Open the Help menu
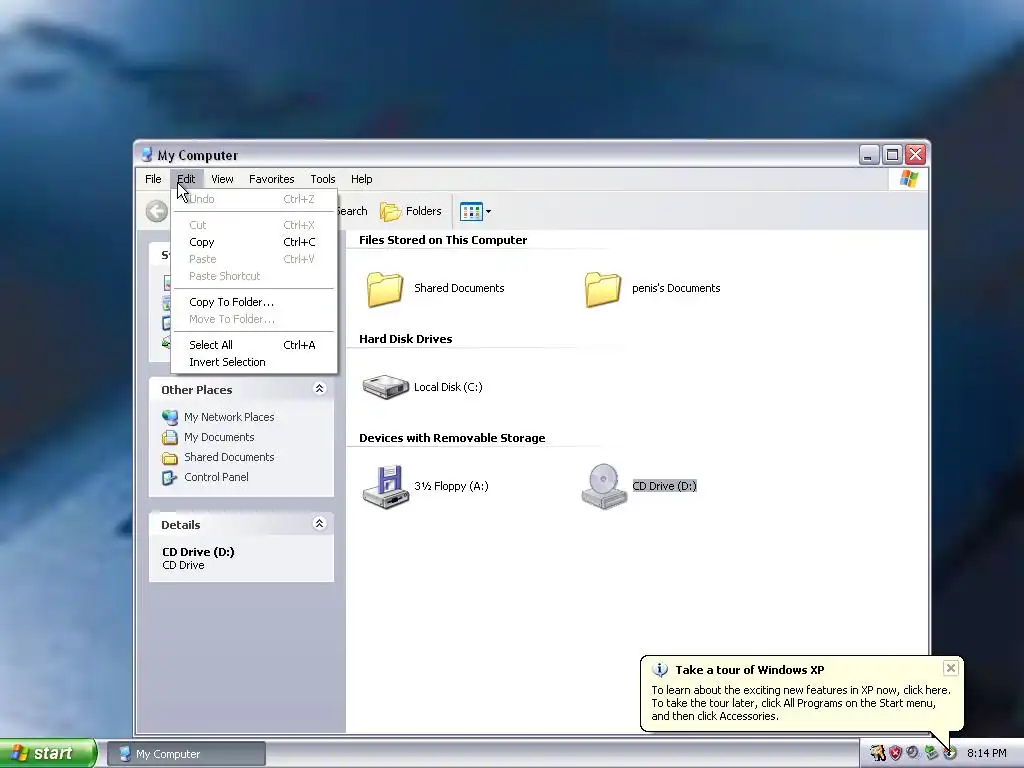 click(361, 179)
